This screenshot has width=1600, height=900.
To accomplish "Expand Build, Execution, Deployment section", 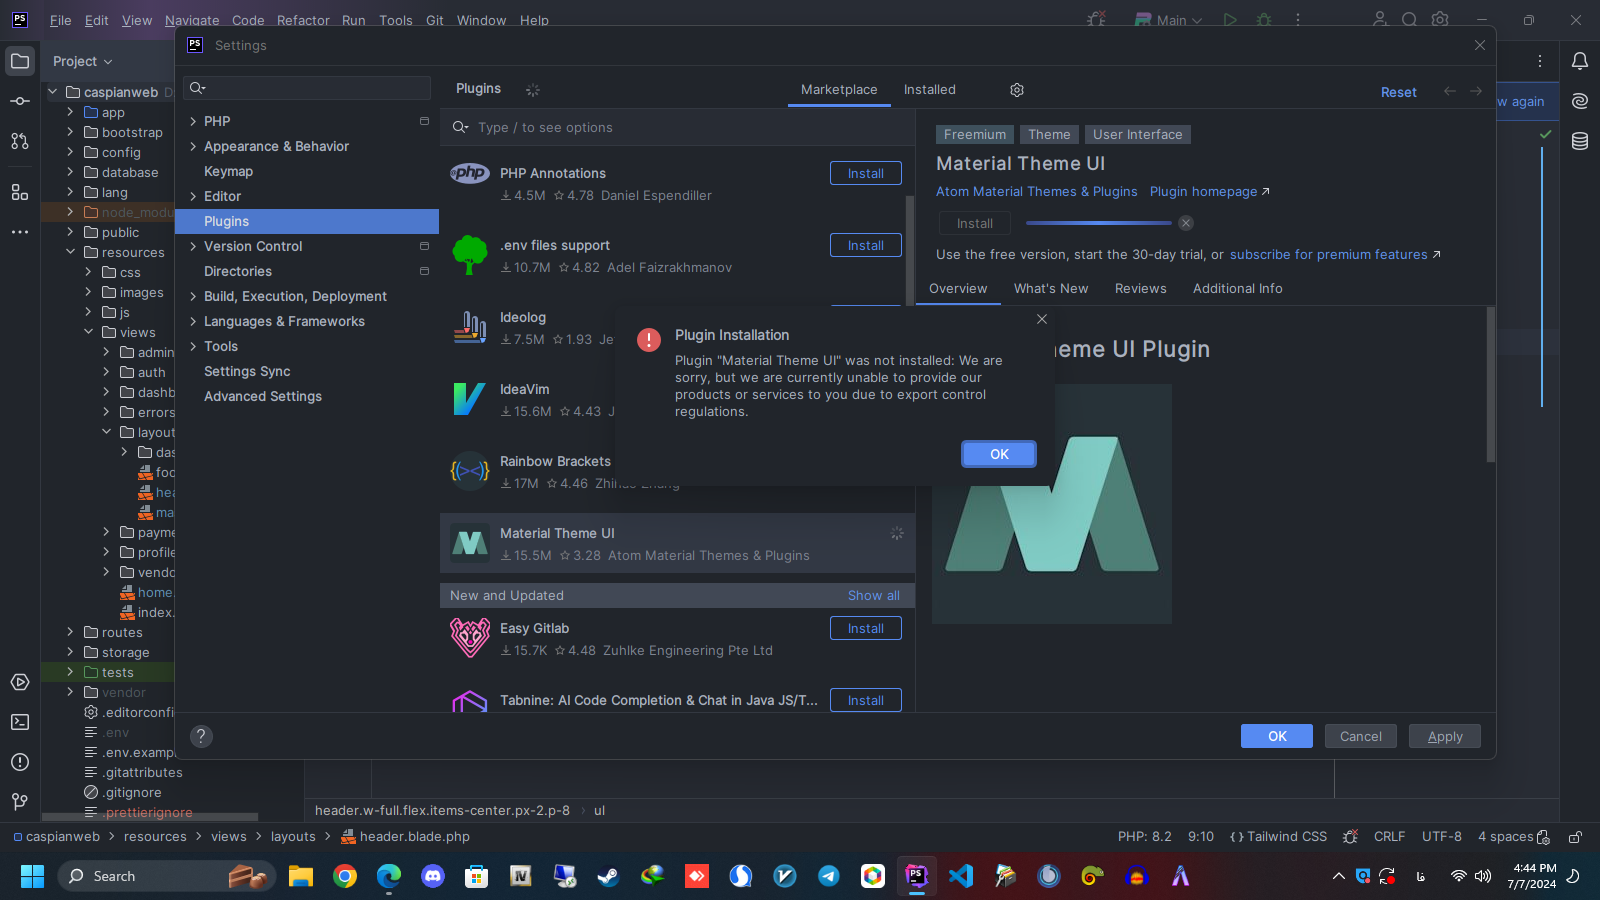I will [193, 296].
